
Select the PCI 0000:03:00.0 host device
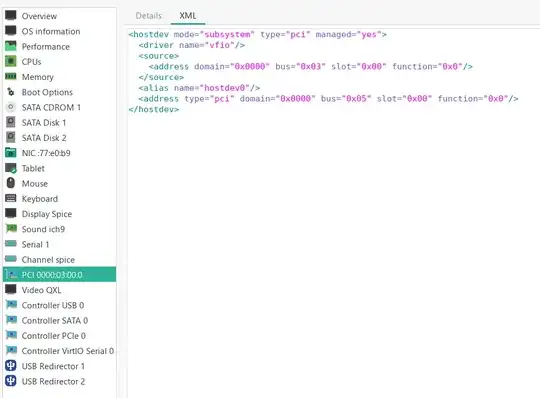click(x=59, y=275)
